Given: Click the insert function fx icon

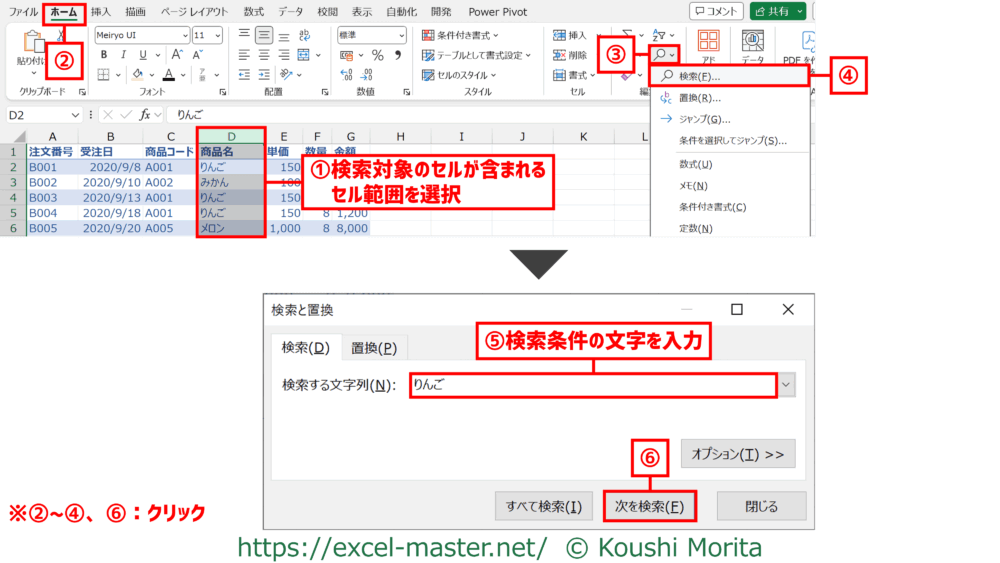Looking at the screenshot, I should click(x=146, y=115).
